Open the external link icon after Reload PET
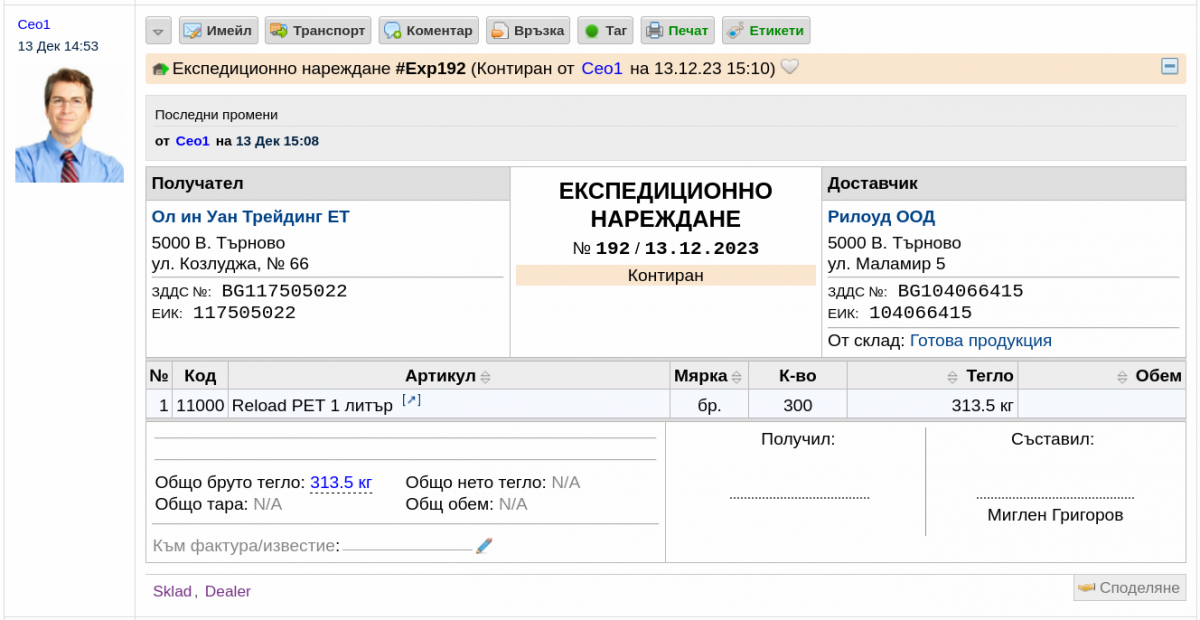 point(411,400)
